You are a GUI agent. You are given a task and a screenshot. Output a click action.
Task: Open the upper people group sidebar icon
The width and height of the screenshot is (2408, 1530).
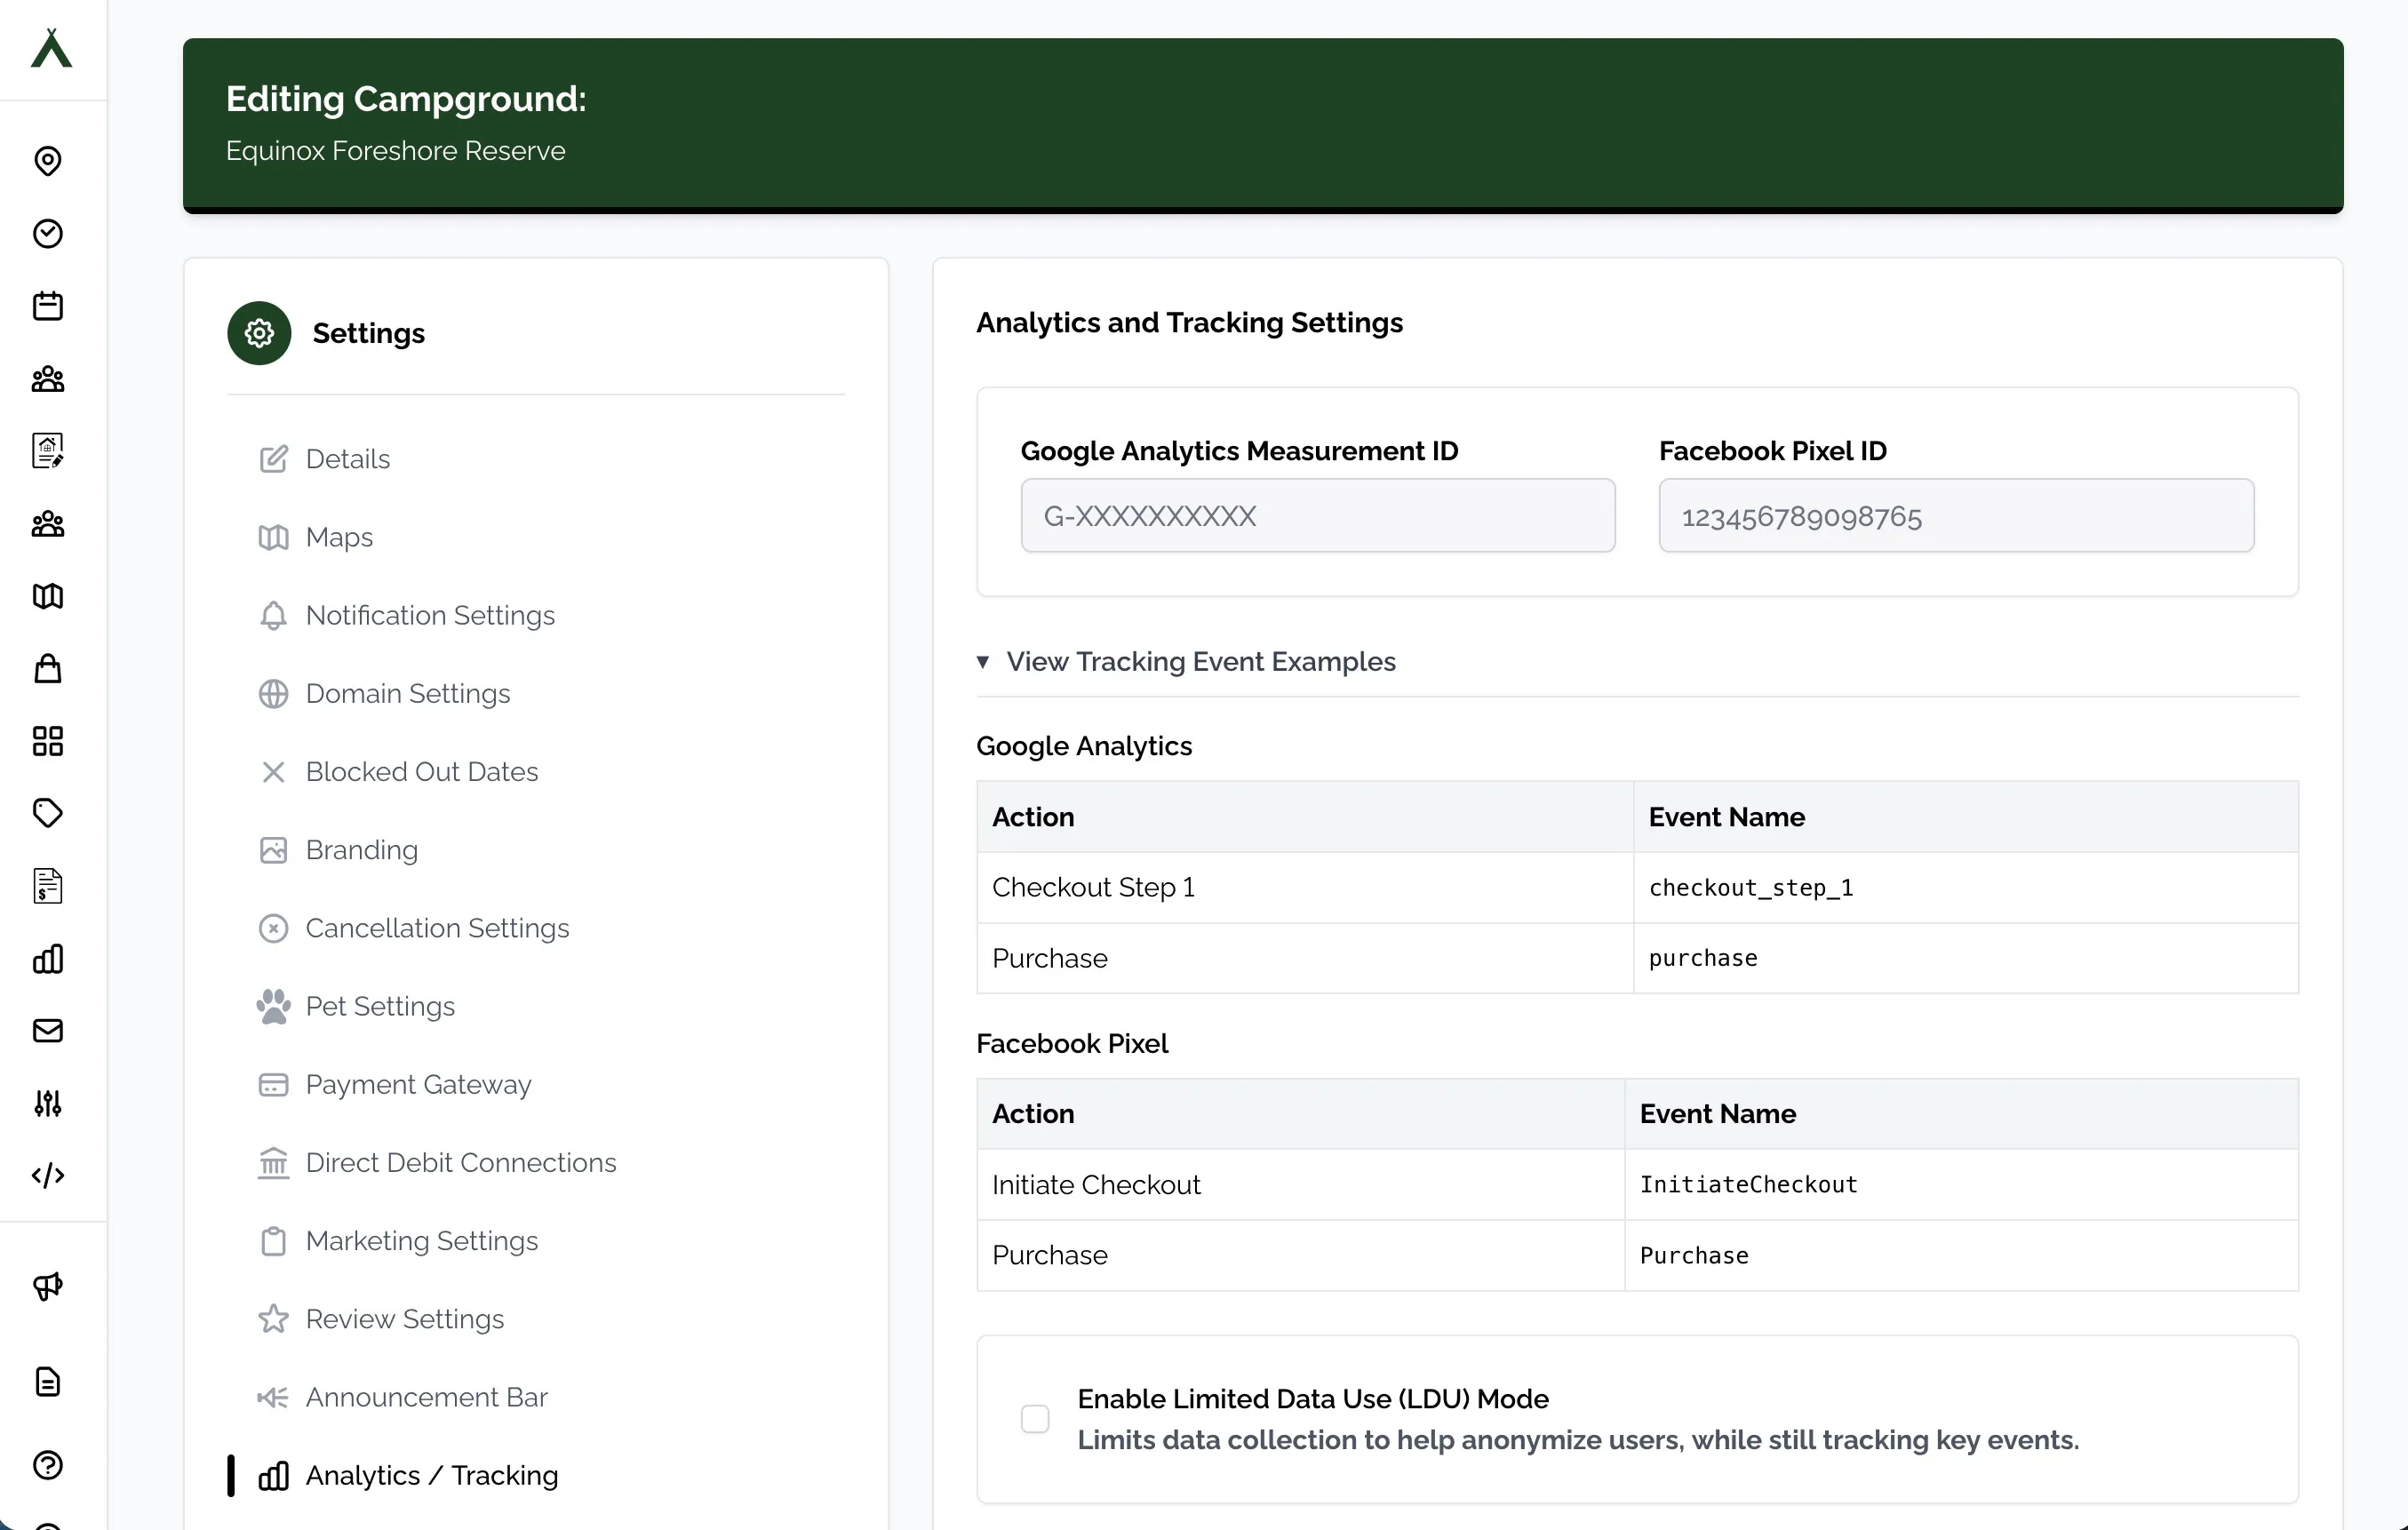[48, 379]
